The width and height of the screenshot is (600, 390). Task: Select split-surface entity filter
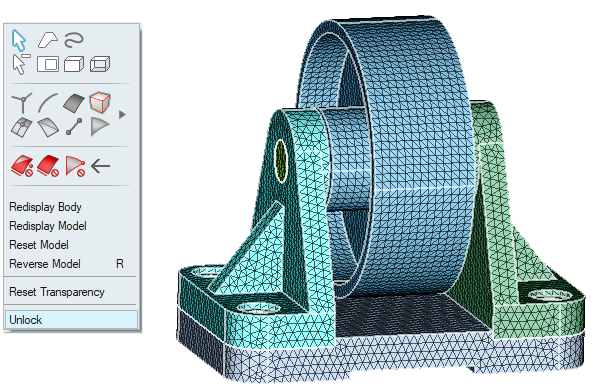point(48,127)
